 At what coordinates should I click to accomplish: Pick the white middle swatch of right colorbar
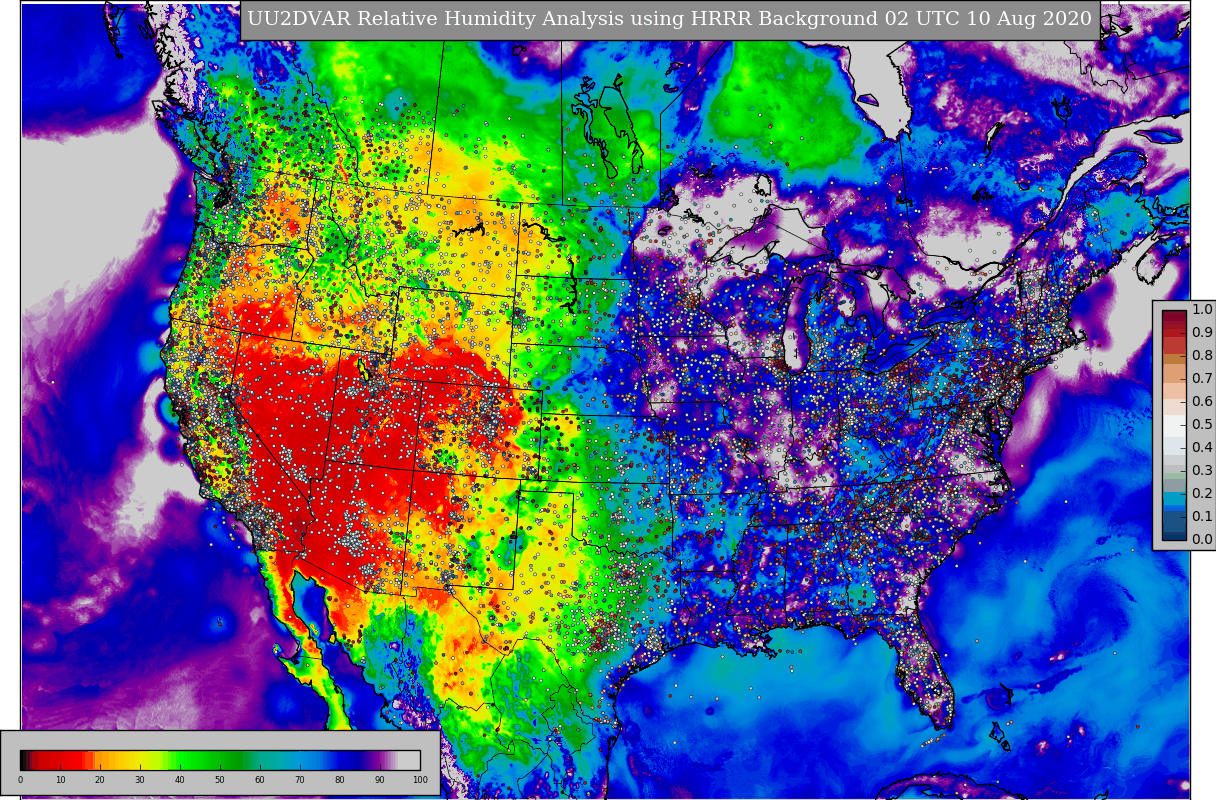pyautogui.click(x=1174, y=425)
